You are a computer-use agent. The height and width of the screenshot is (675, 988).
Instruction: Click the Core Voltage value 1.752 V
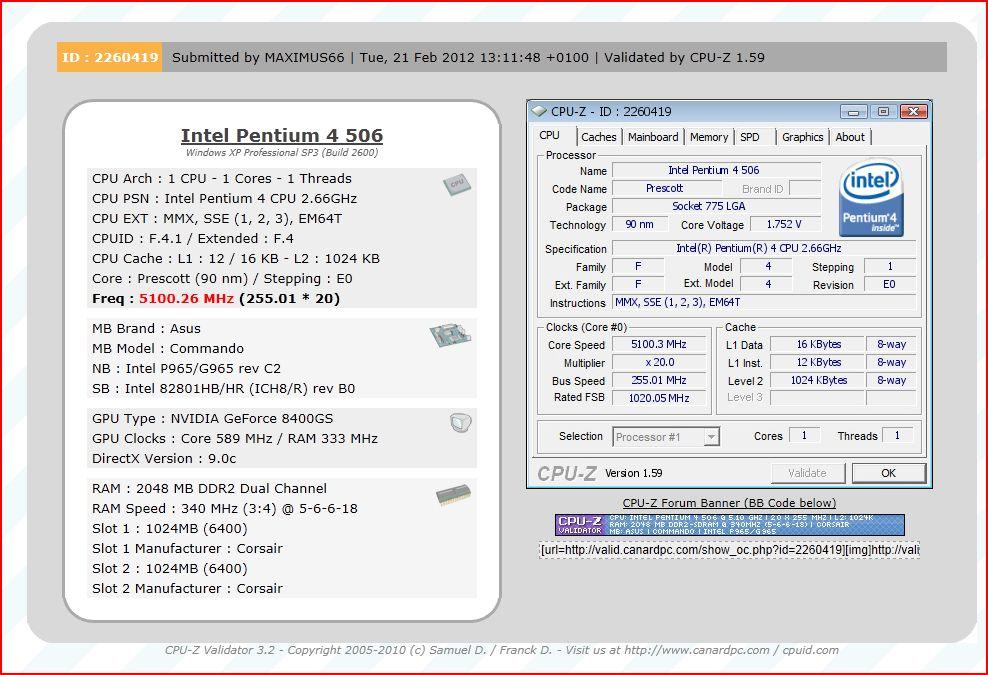click(784, 224)
